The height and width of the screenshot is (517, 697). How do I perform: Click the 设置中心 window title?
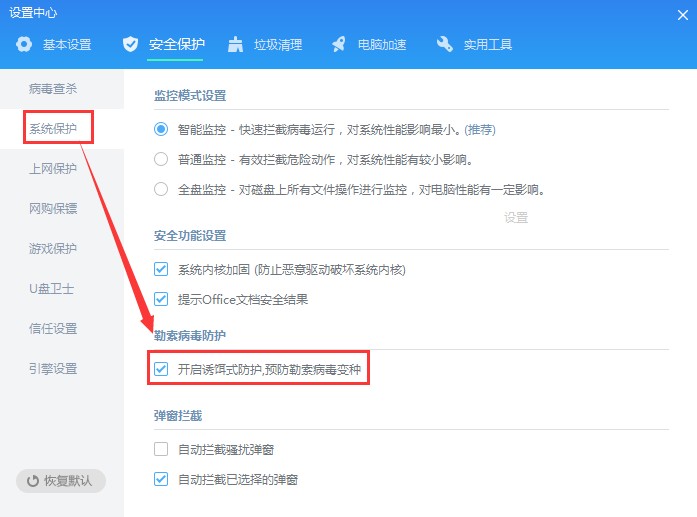point(33,12)
